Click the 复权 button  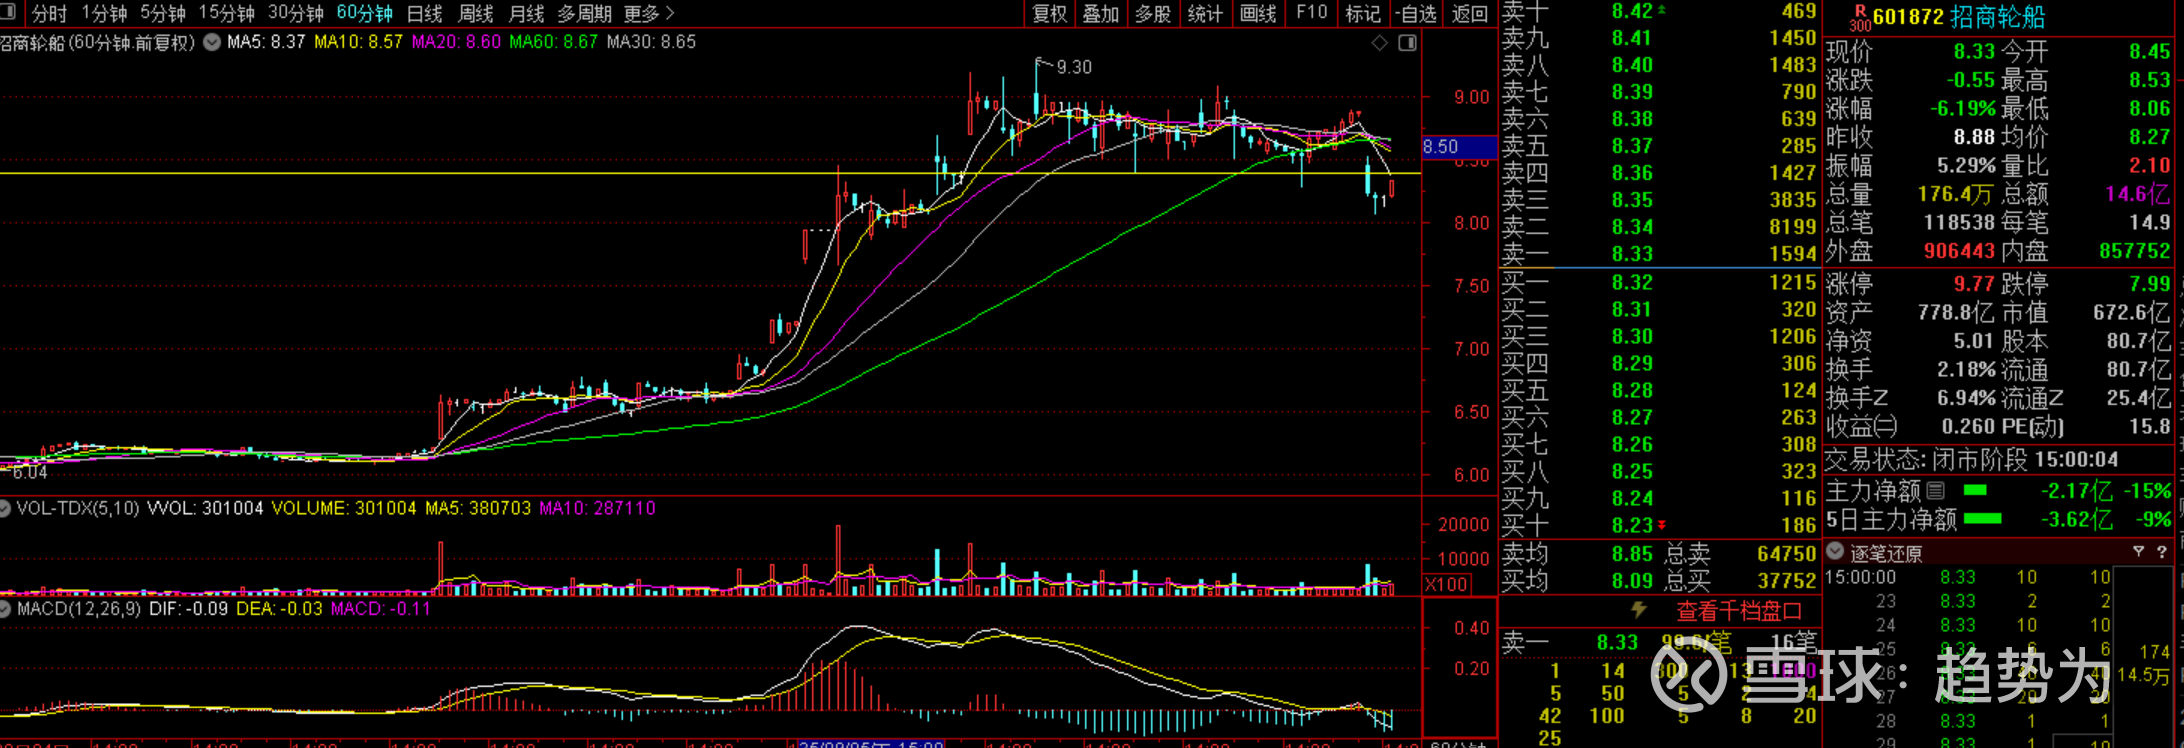(1050, 13)
